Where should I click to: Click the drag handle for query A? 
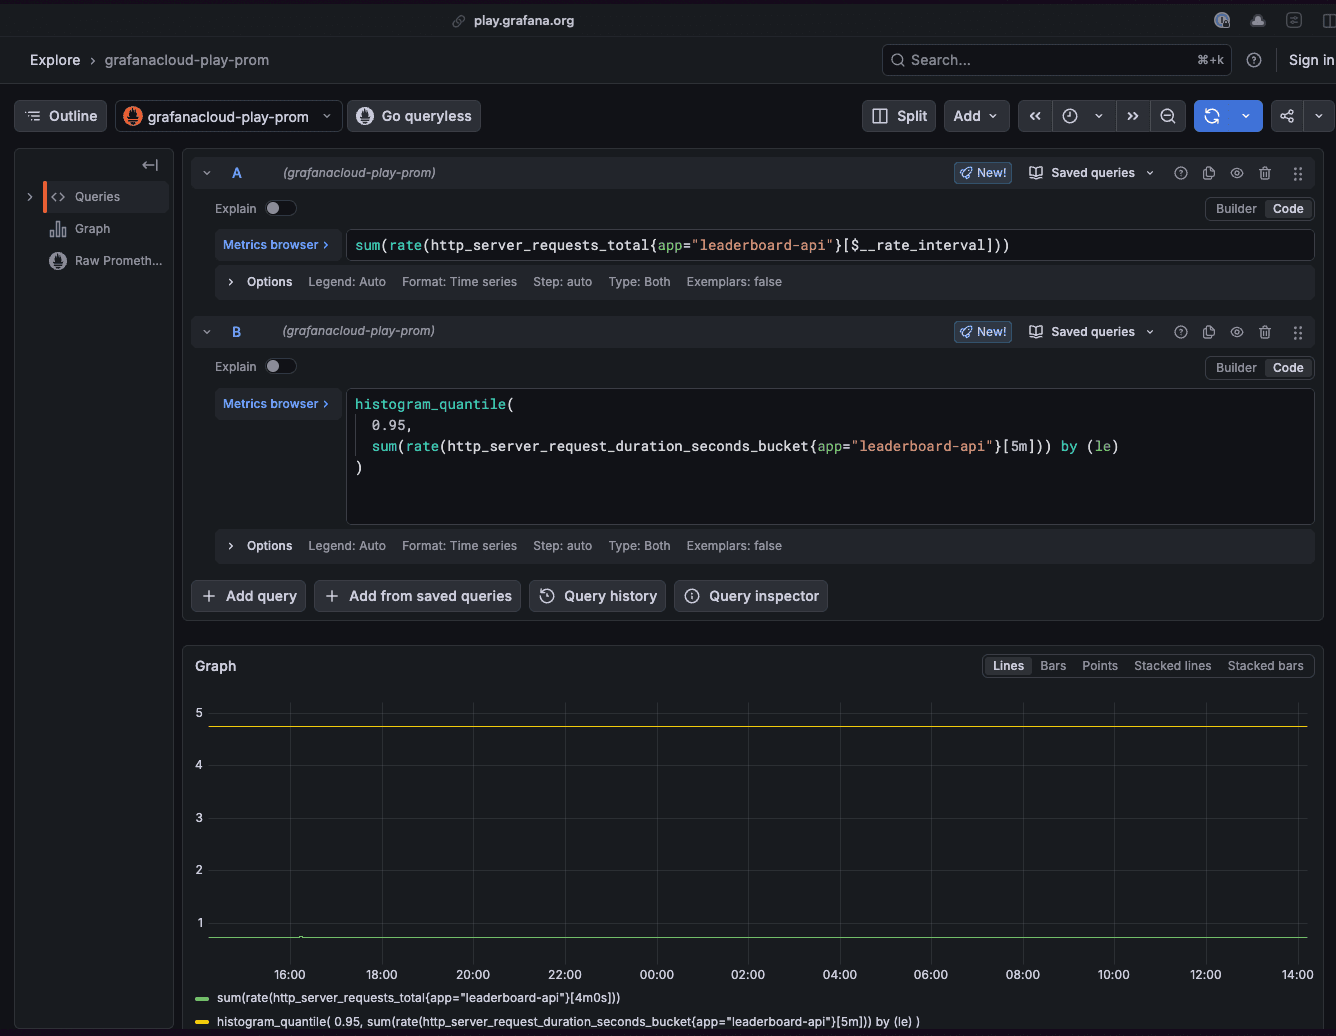(x=1298, y=173)
